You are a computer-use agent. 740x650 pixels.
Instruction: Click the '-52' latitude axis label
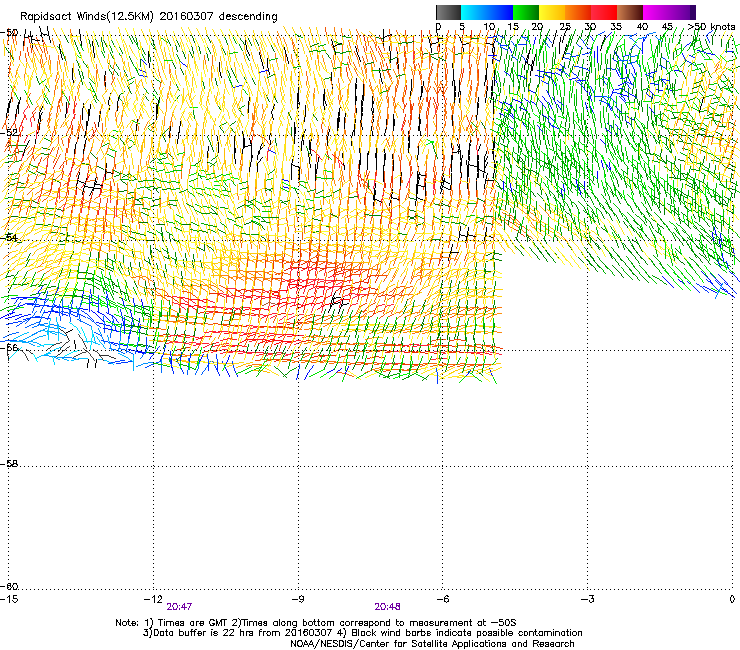9,133
